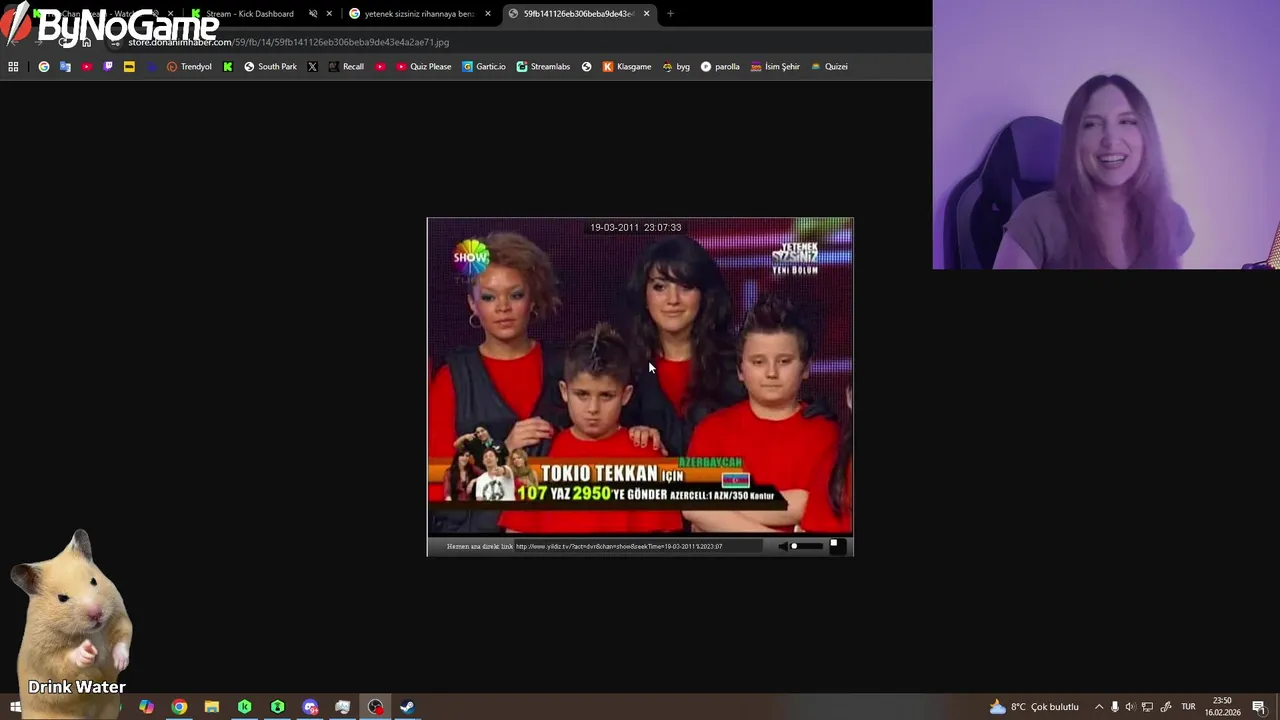This screenshot has width=1280, height=720.
Task: Expand the hidden system tray icons
Action: click(1099, 707)
